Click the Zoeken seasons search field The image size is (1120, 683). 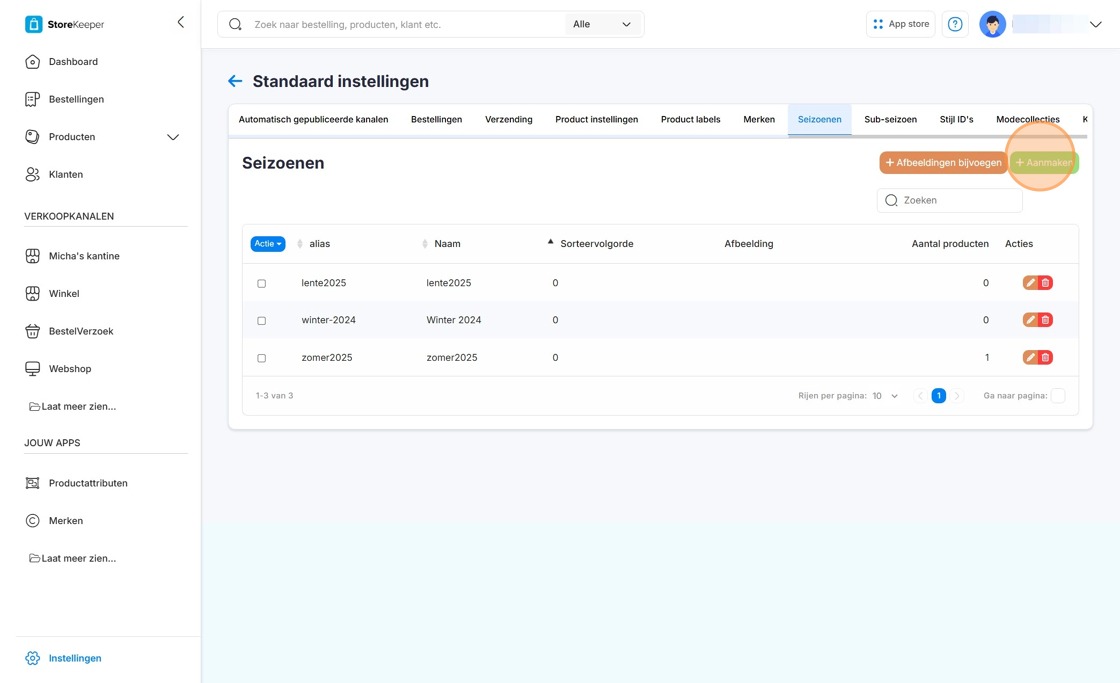[949, 200]
